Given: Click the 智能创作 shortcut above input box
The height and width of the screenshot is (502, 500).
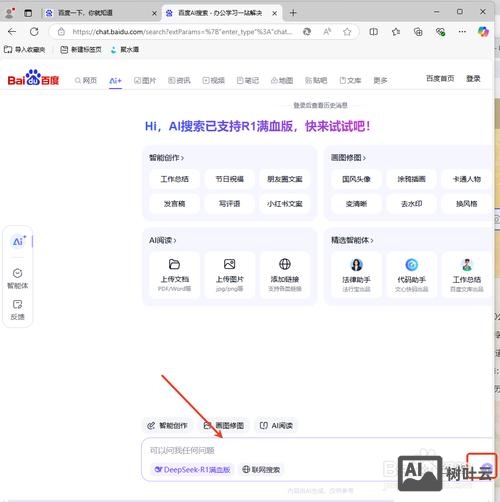Looking at the screenshot, I should 167,426.
